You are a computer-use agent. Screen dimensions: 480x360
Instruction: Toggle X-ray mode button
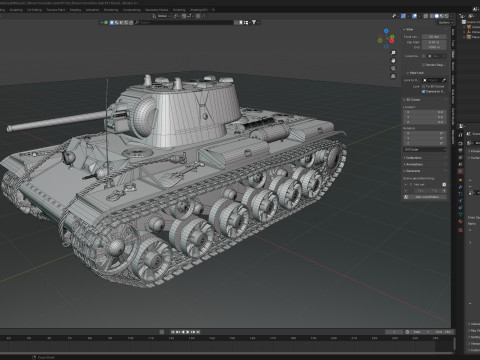coord(426,16)
